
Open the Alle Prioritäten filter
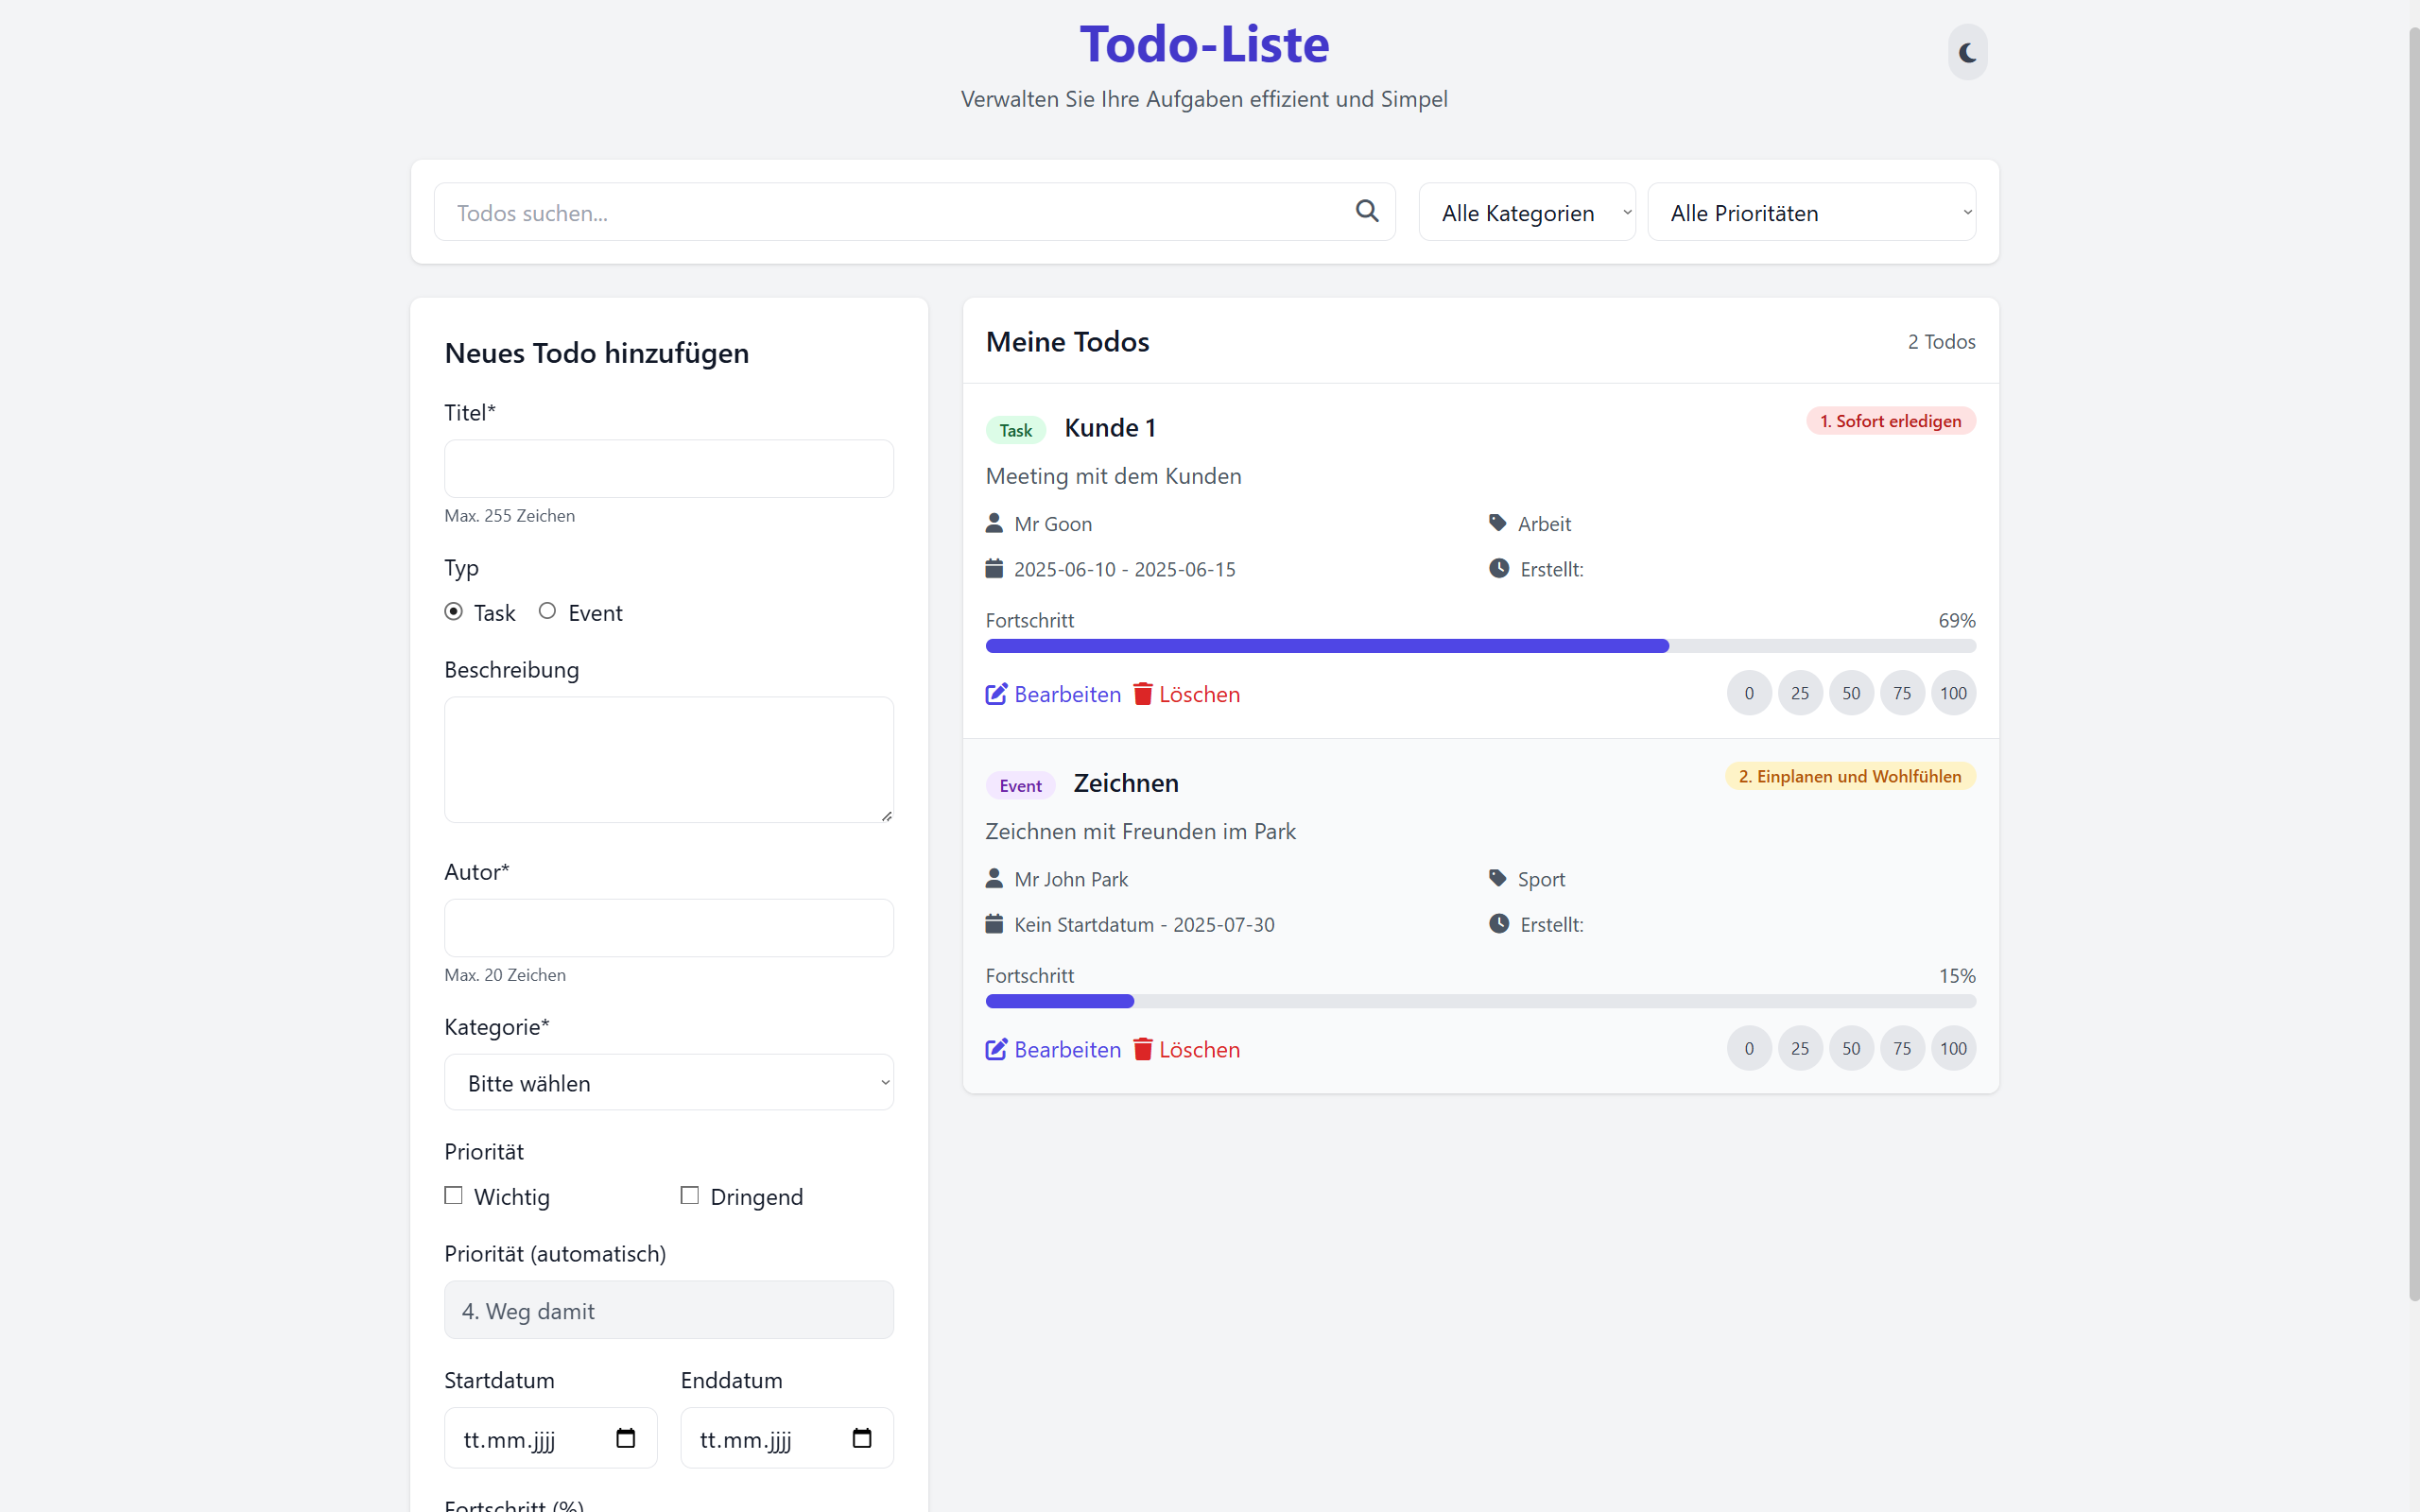point(1811,212)
